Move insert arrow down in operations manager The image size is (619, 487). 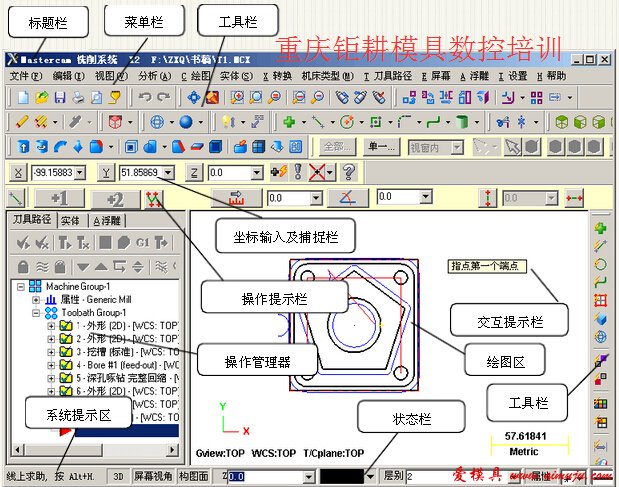pyautogui.click(x=83, y=267)
